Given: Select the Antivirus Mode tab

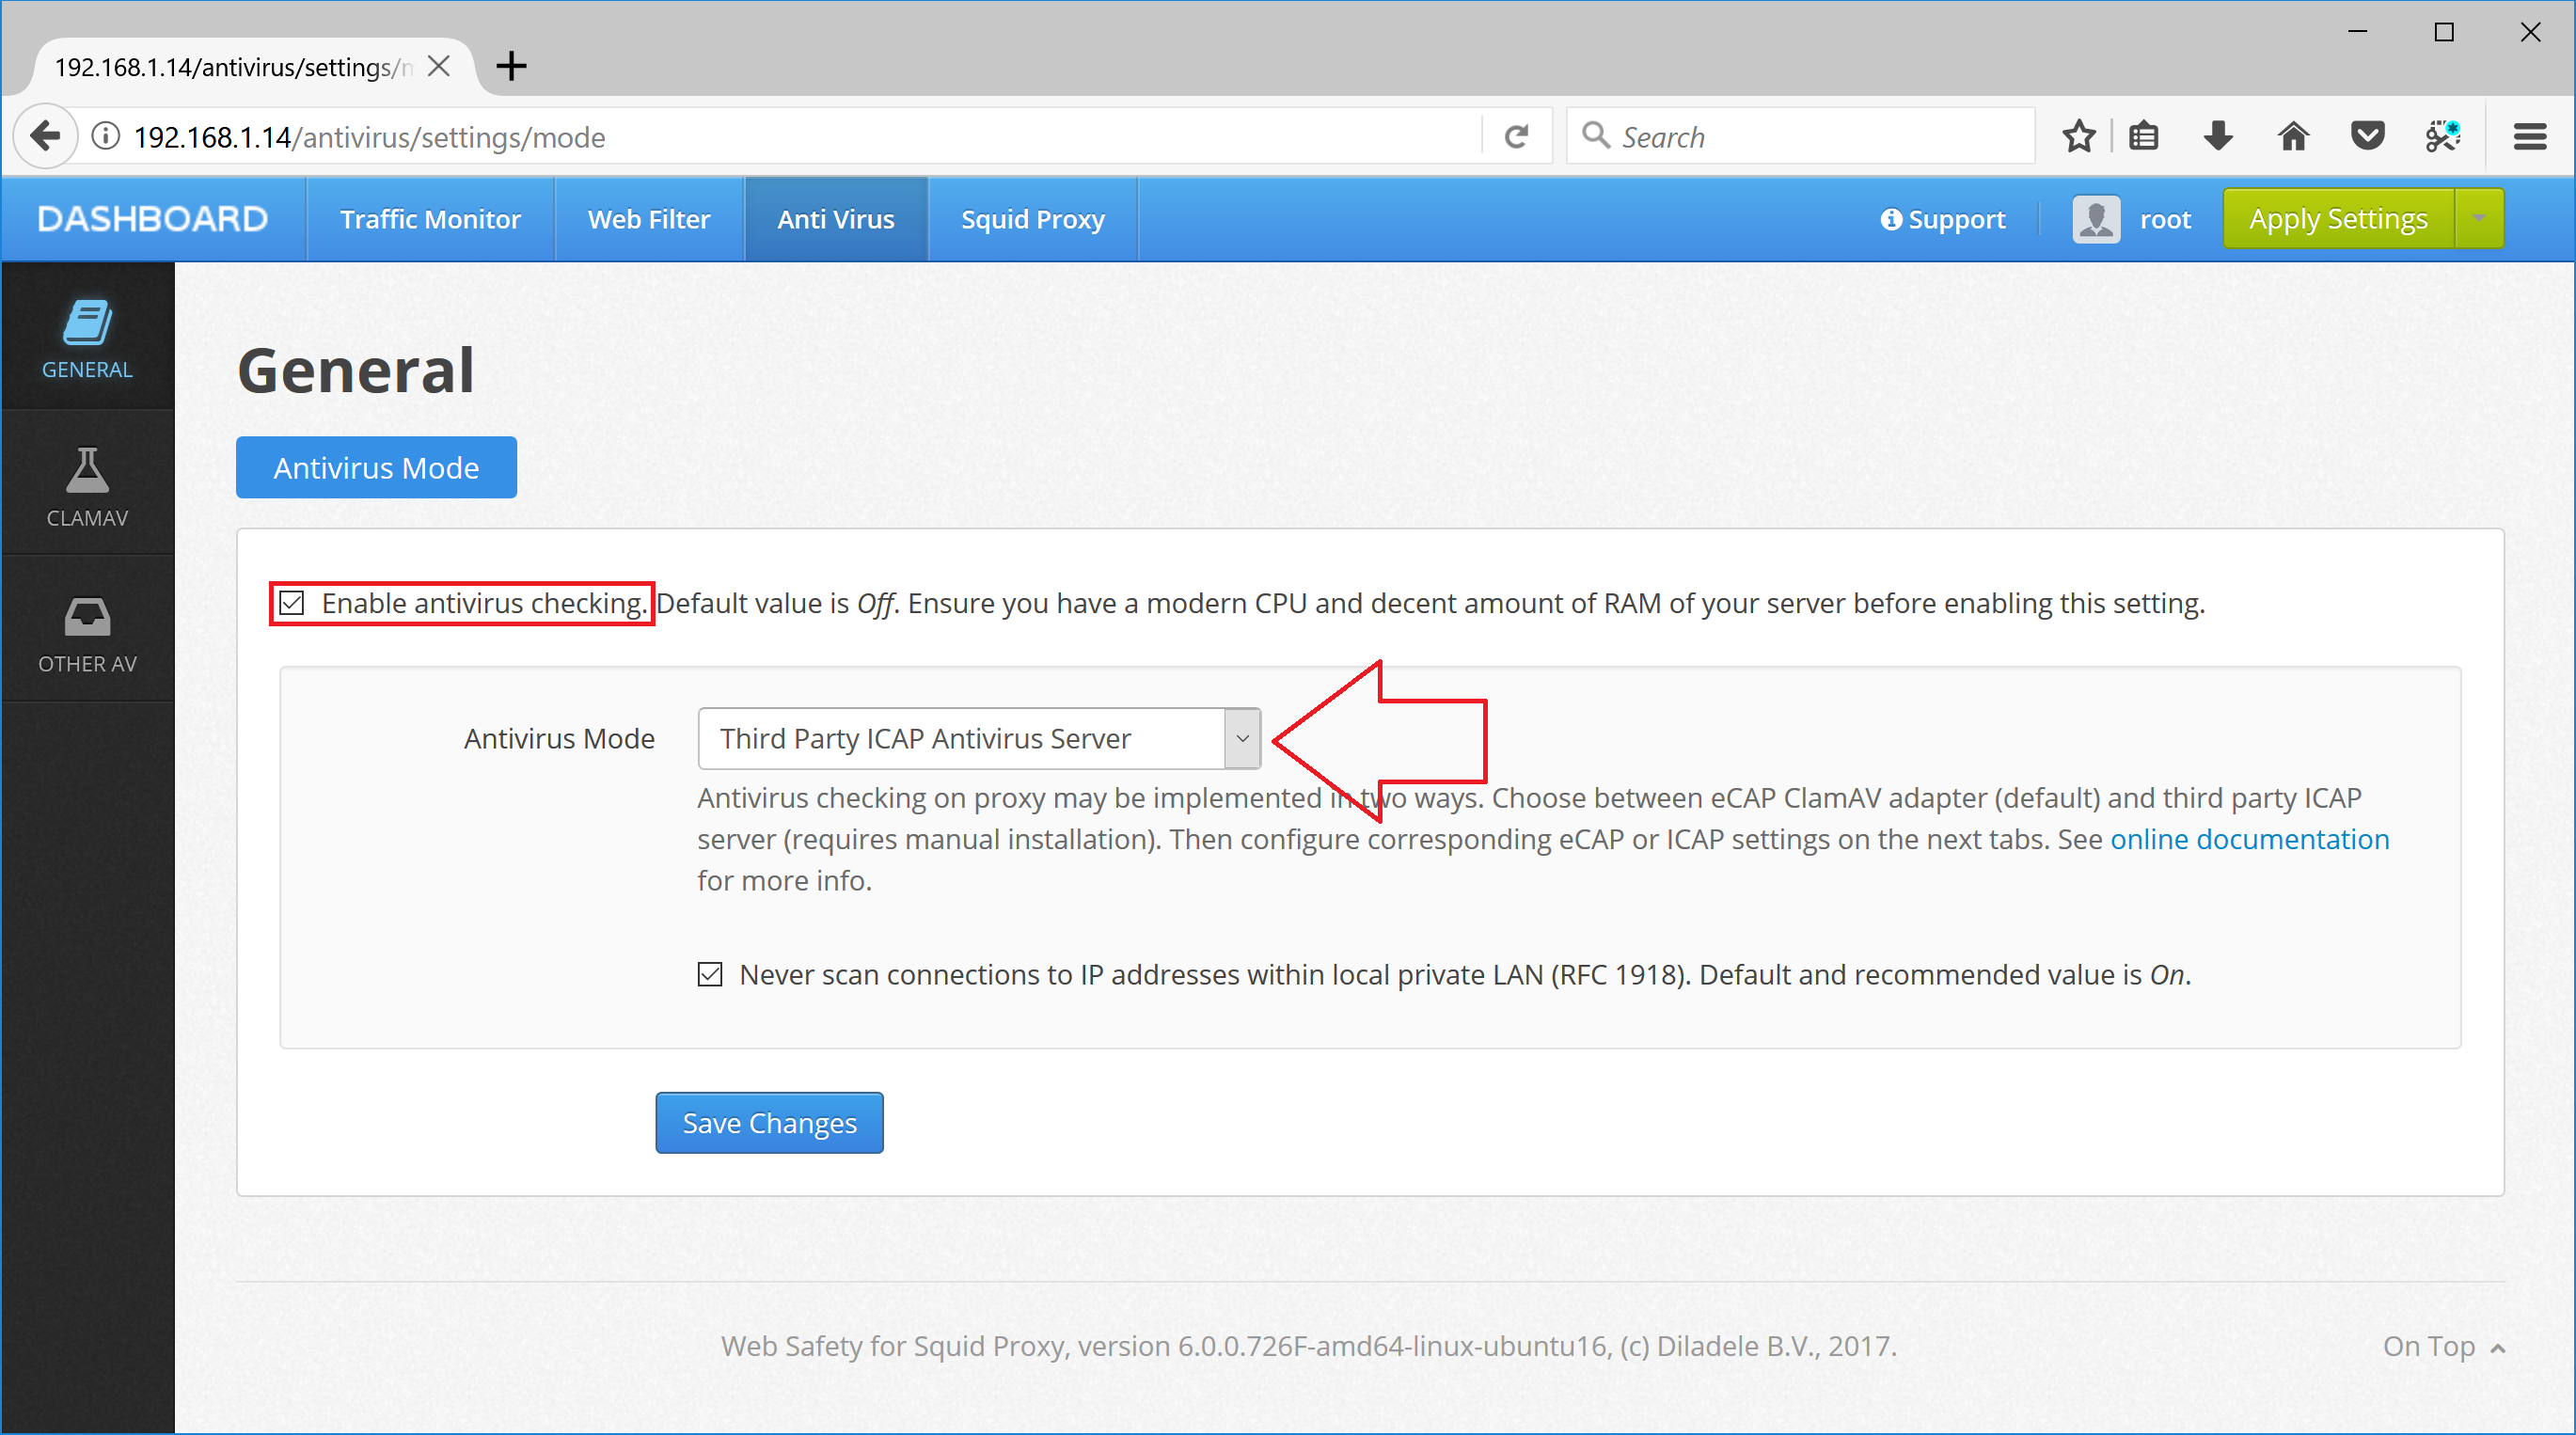Looking at the screenshot, I should pyautogui.click(x=376, y=467).
